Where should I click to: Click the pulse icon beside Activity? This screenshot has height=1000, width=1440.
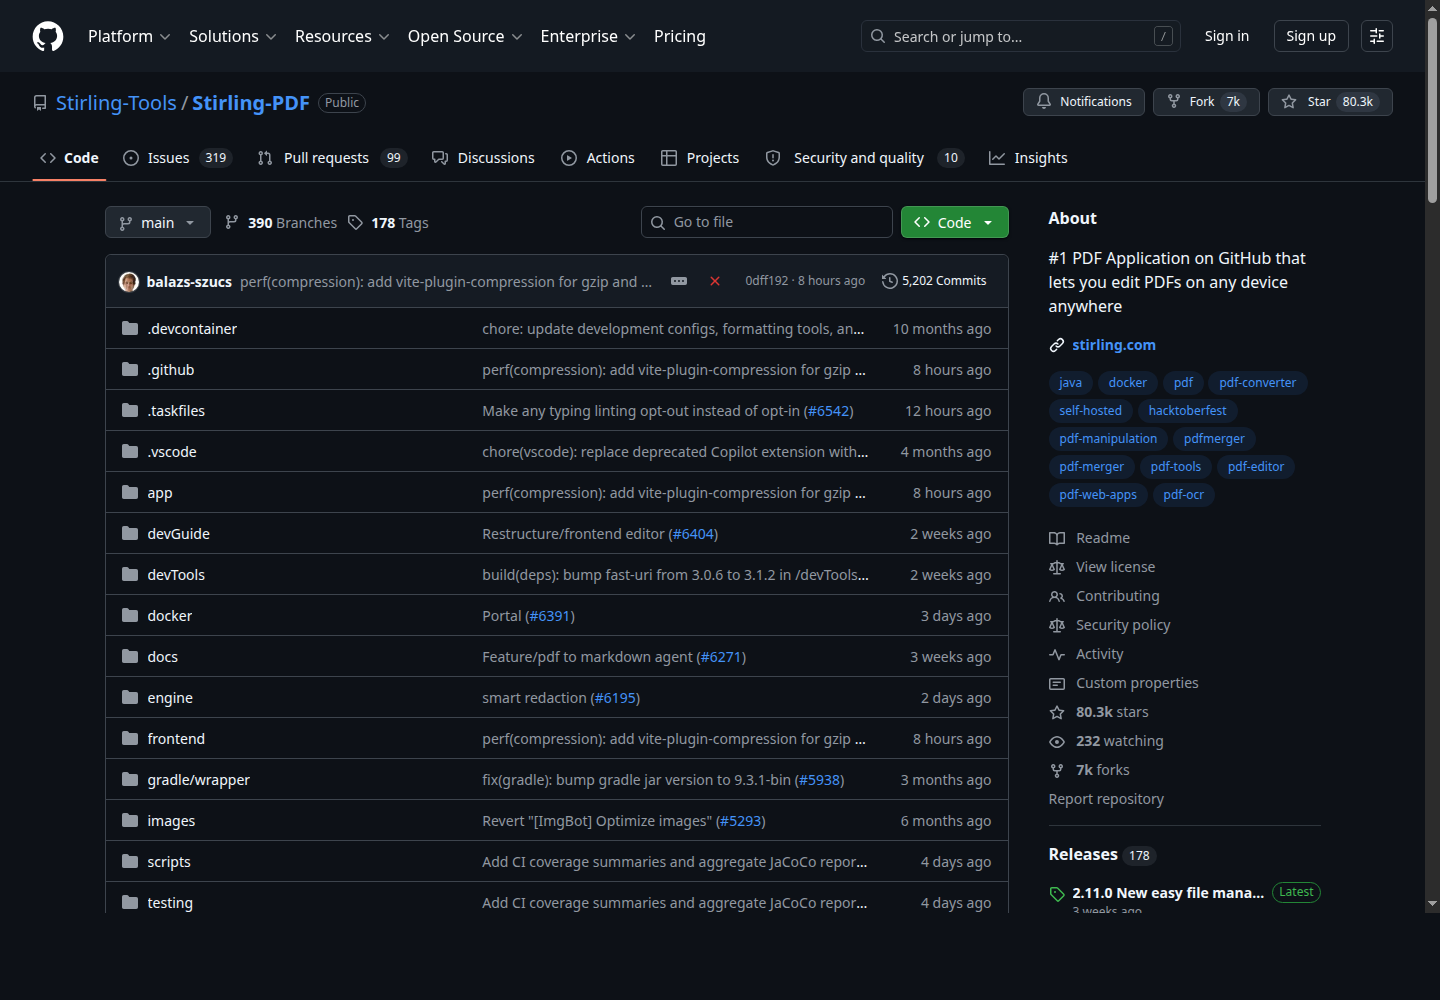pyautogui.click(x=1057, y=654)
